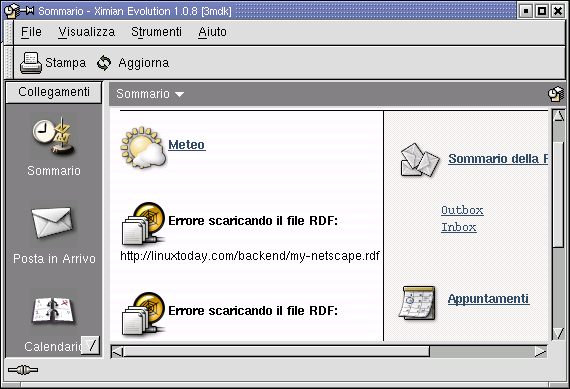Click the Appuntamenti calendar icon
Image resolution: width=570 pixels, height=389 pixels.
pyautogui.click(x=417, y=303)
